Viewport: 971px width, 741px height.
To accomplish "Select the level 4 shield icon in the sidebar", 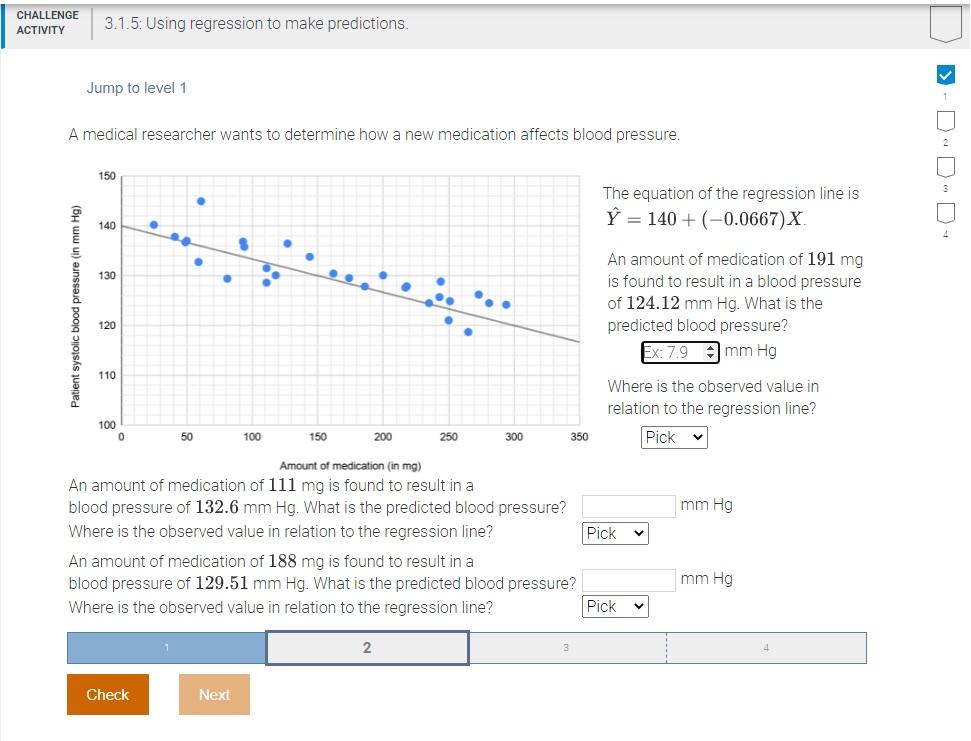I will (944, 212).
